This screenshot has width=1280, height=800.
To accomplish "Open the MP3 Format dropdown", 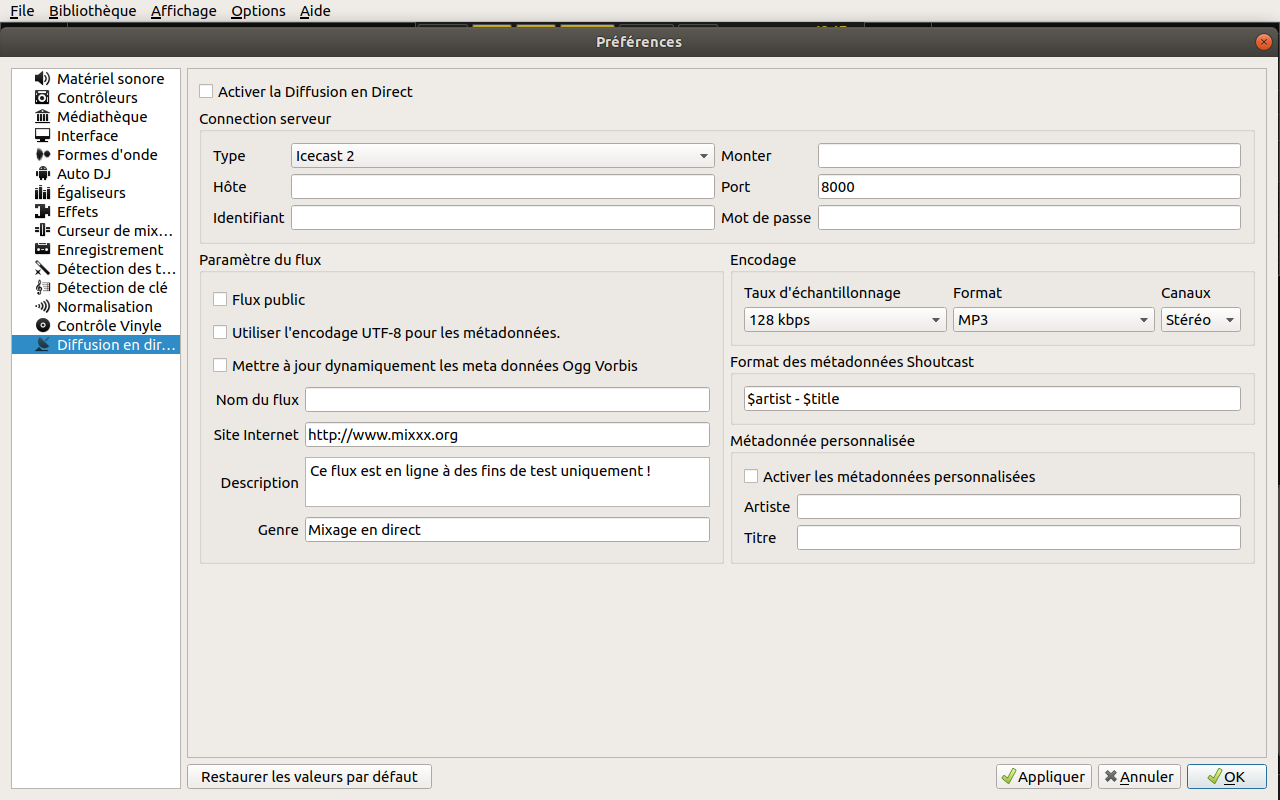I will [1053, 320].
